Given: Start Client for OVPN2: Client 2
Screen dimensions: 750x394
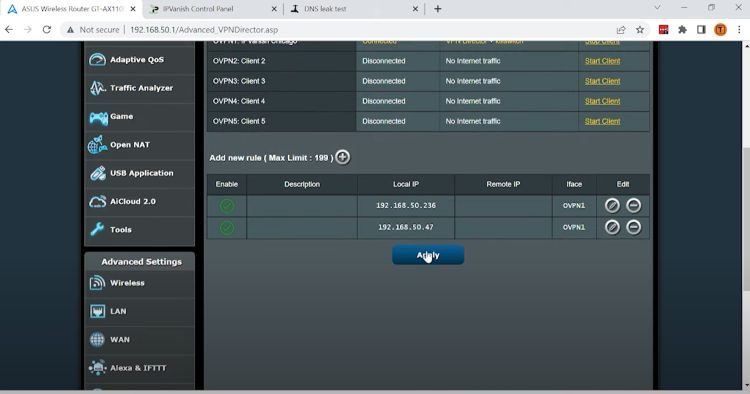Looking at the screenshot, I should [x=602, y=61].
